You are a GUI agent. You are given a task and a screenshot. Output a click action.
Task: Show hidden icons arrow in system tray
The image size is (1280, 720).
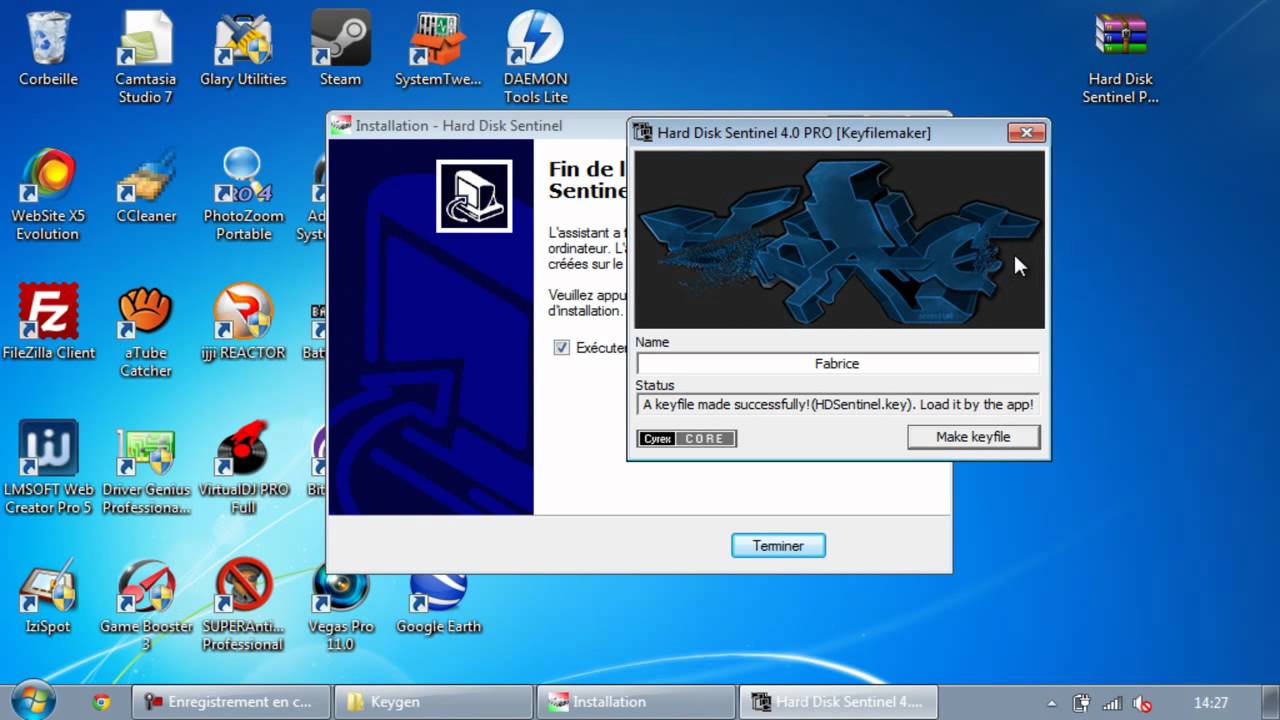[x=1052, y=703]
